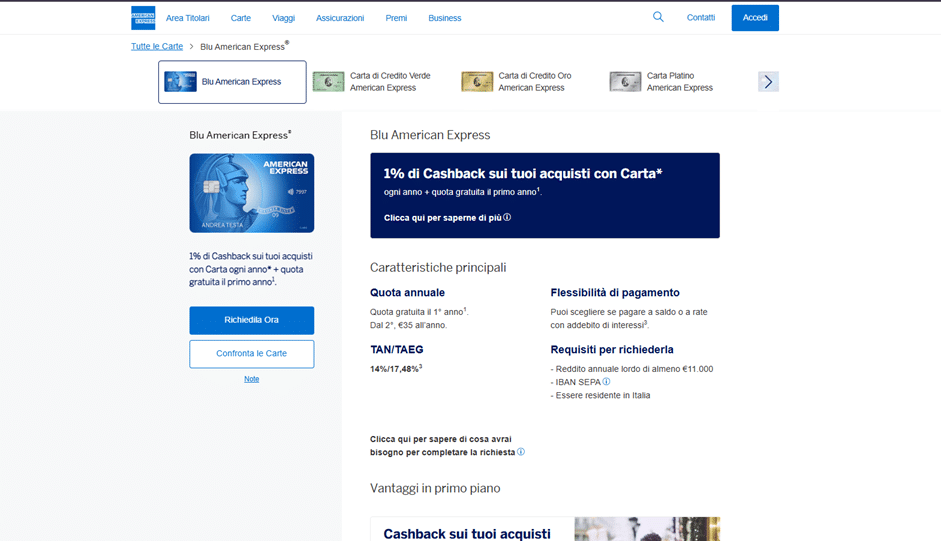Screen dimensions: 941x541
Task: Open the Premi menu
Action: [x=396, y=18]
